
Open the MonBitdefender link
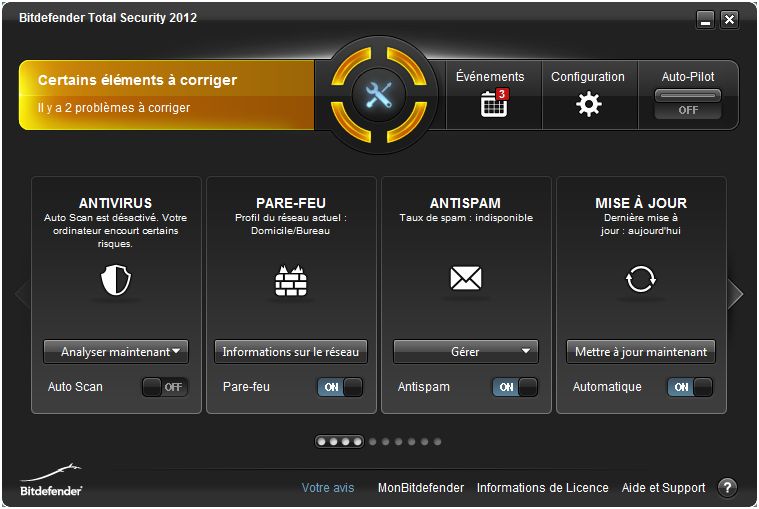point(421,488)
